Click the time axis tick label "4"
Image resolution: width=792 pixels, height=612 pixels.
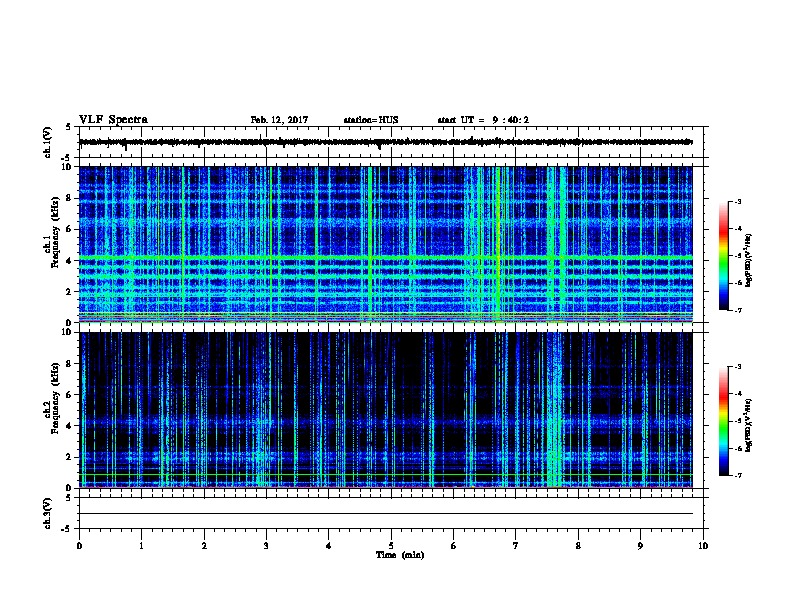click(329, 546)
